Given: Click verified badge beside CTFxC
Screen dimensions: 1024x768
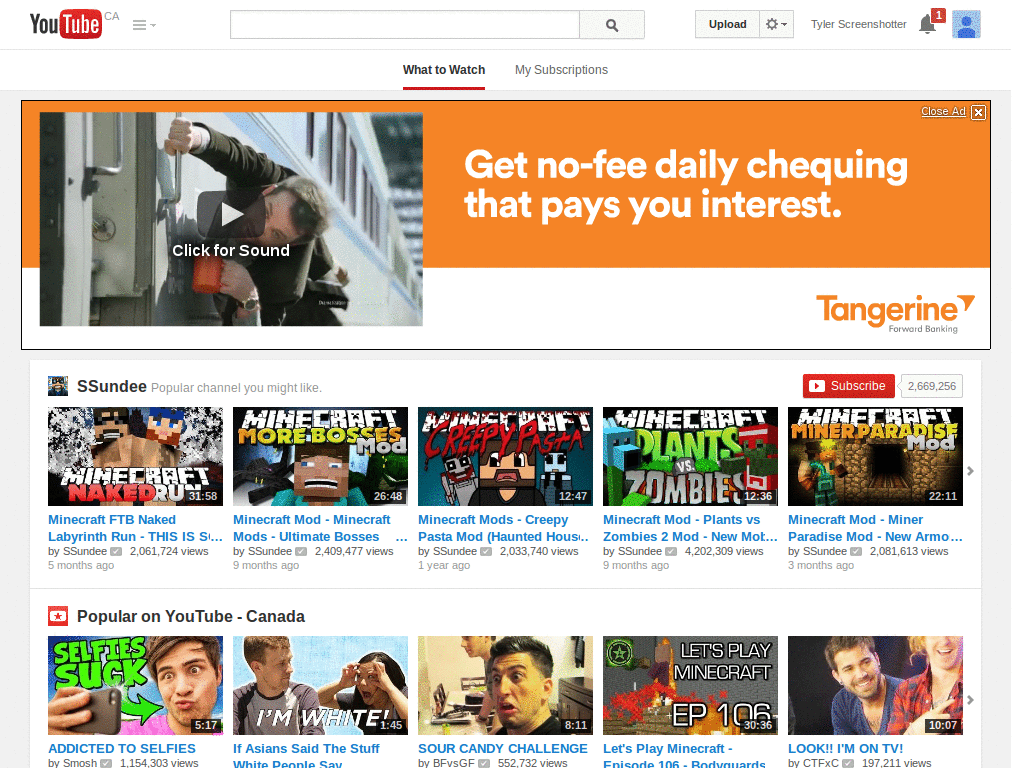Looking at the screenshot, I should click(848, 763).
